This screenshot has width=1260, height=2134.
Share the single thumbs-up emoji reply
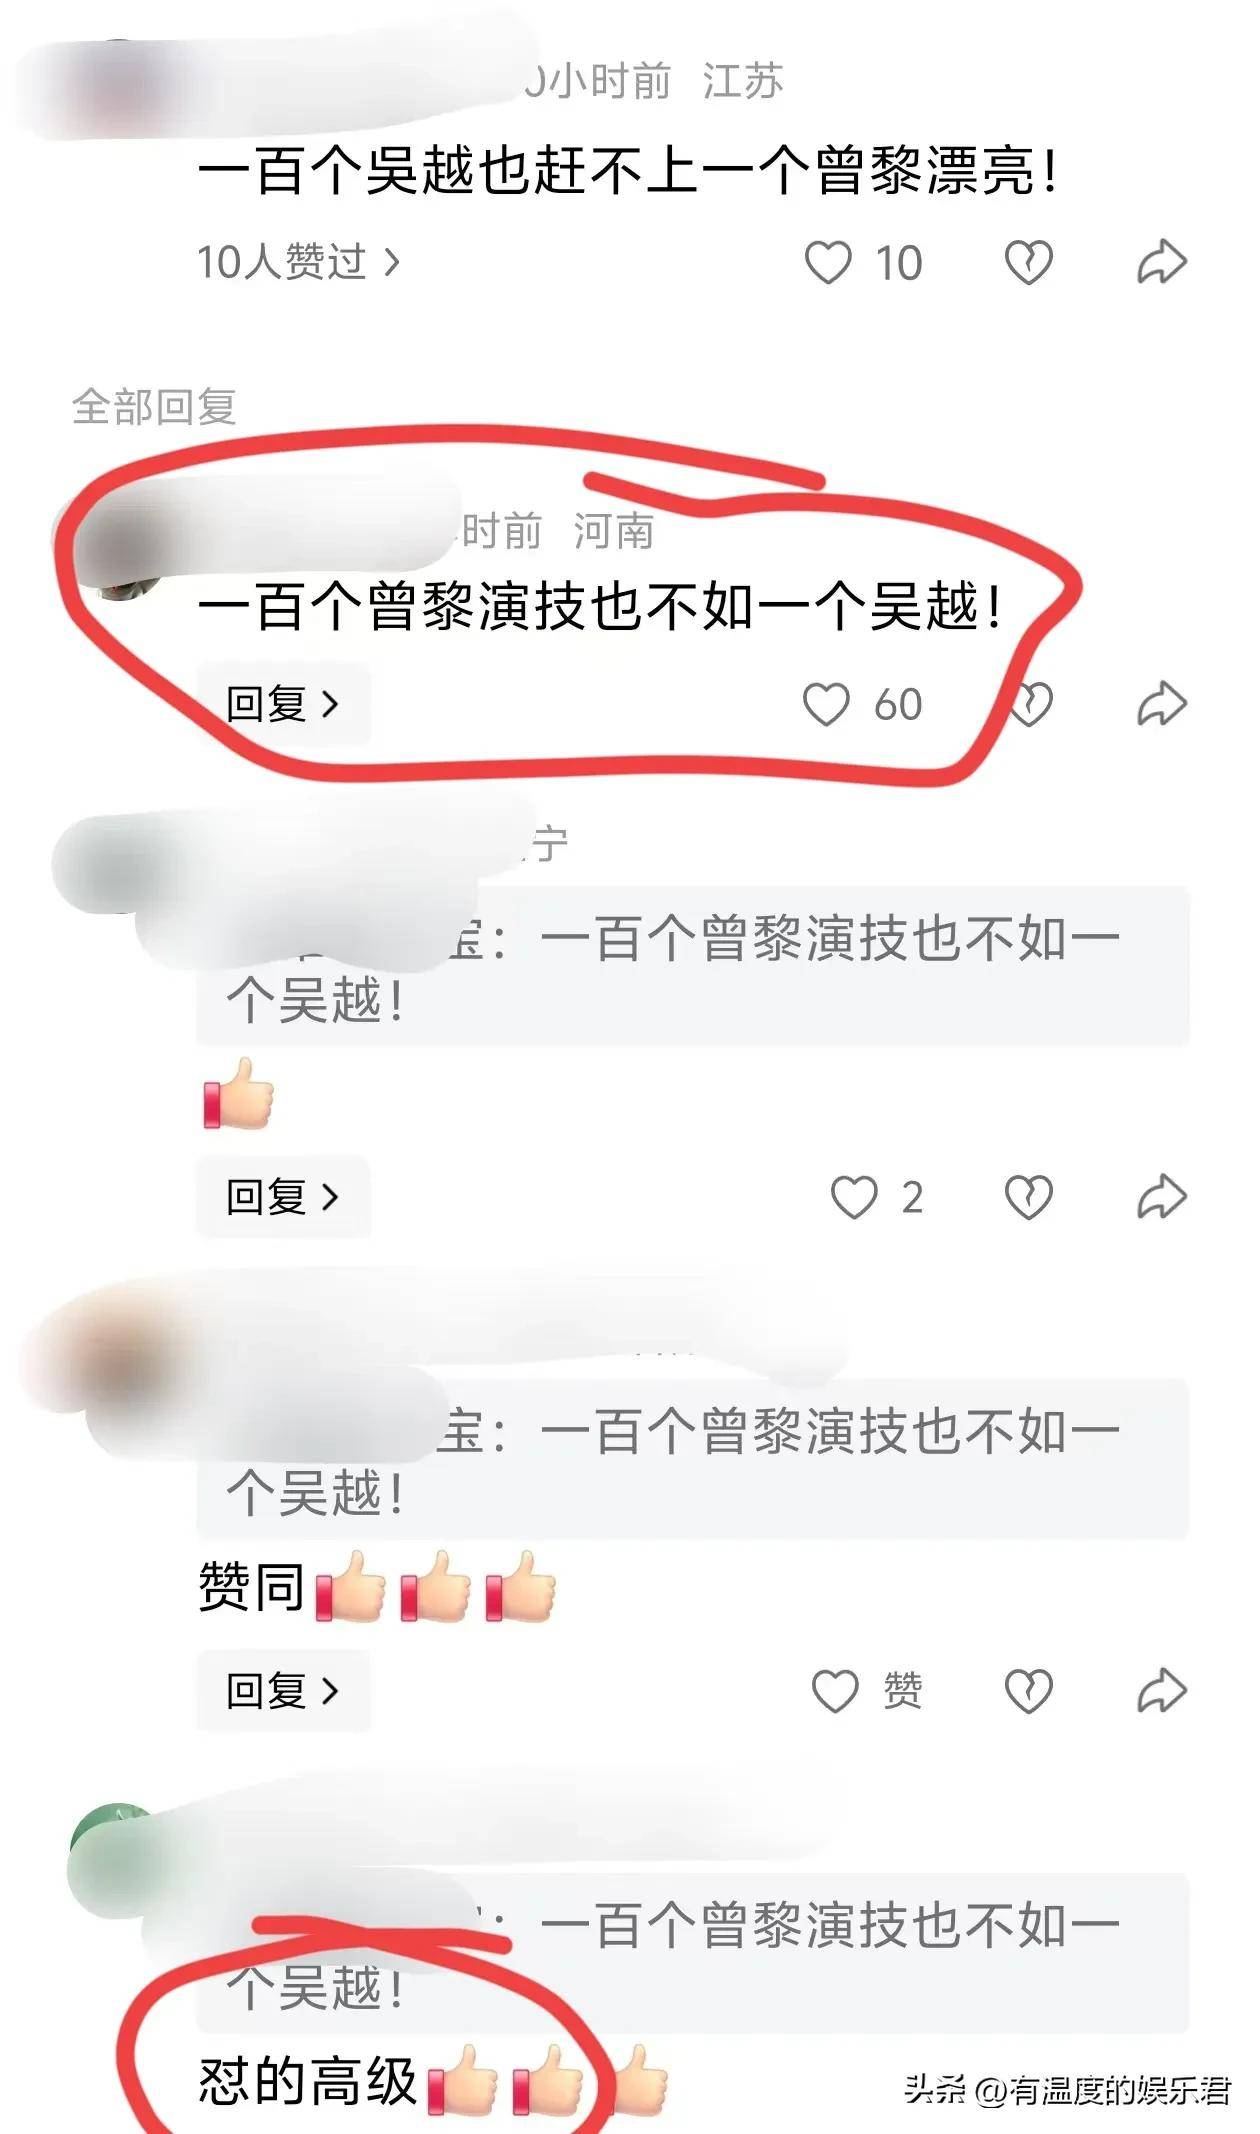[x=1162, y=1197]
